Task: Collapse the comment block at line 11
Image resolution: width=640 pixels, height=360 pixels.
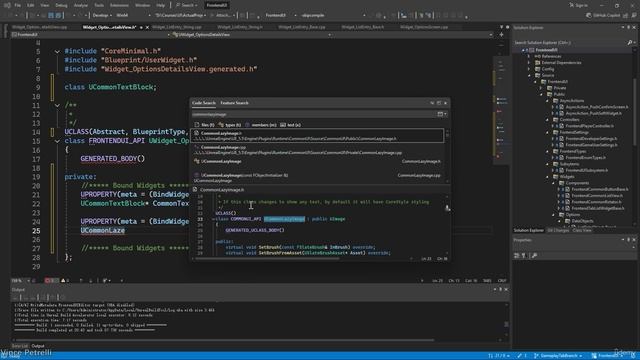Action: (x=57, y=105)
